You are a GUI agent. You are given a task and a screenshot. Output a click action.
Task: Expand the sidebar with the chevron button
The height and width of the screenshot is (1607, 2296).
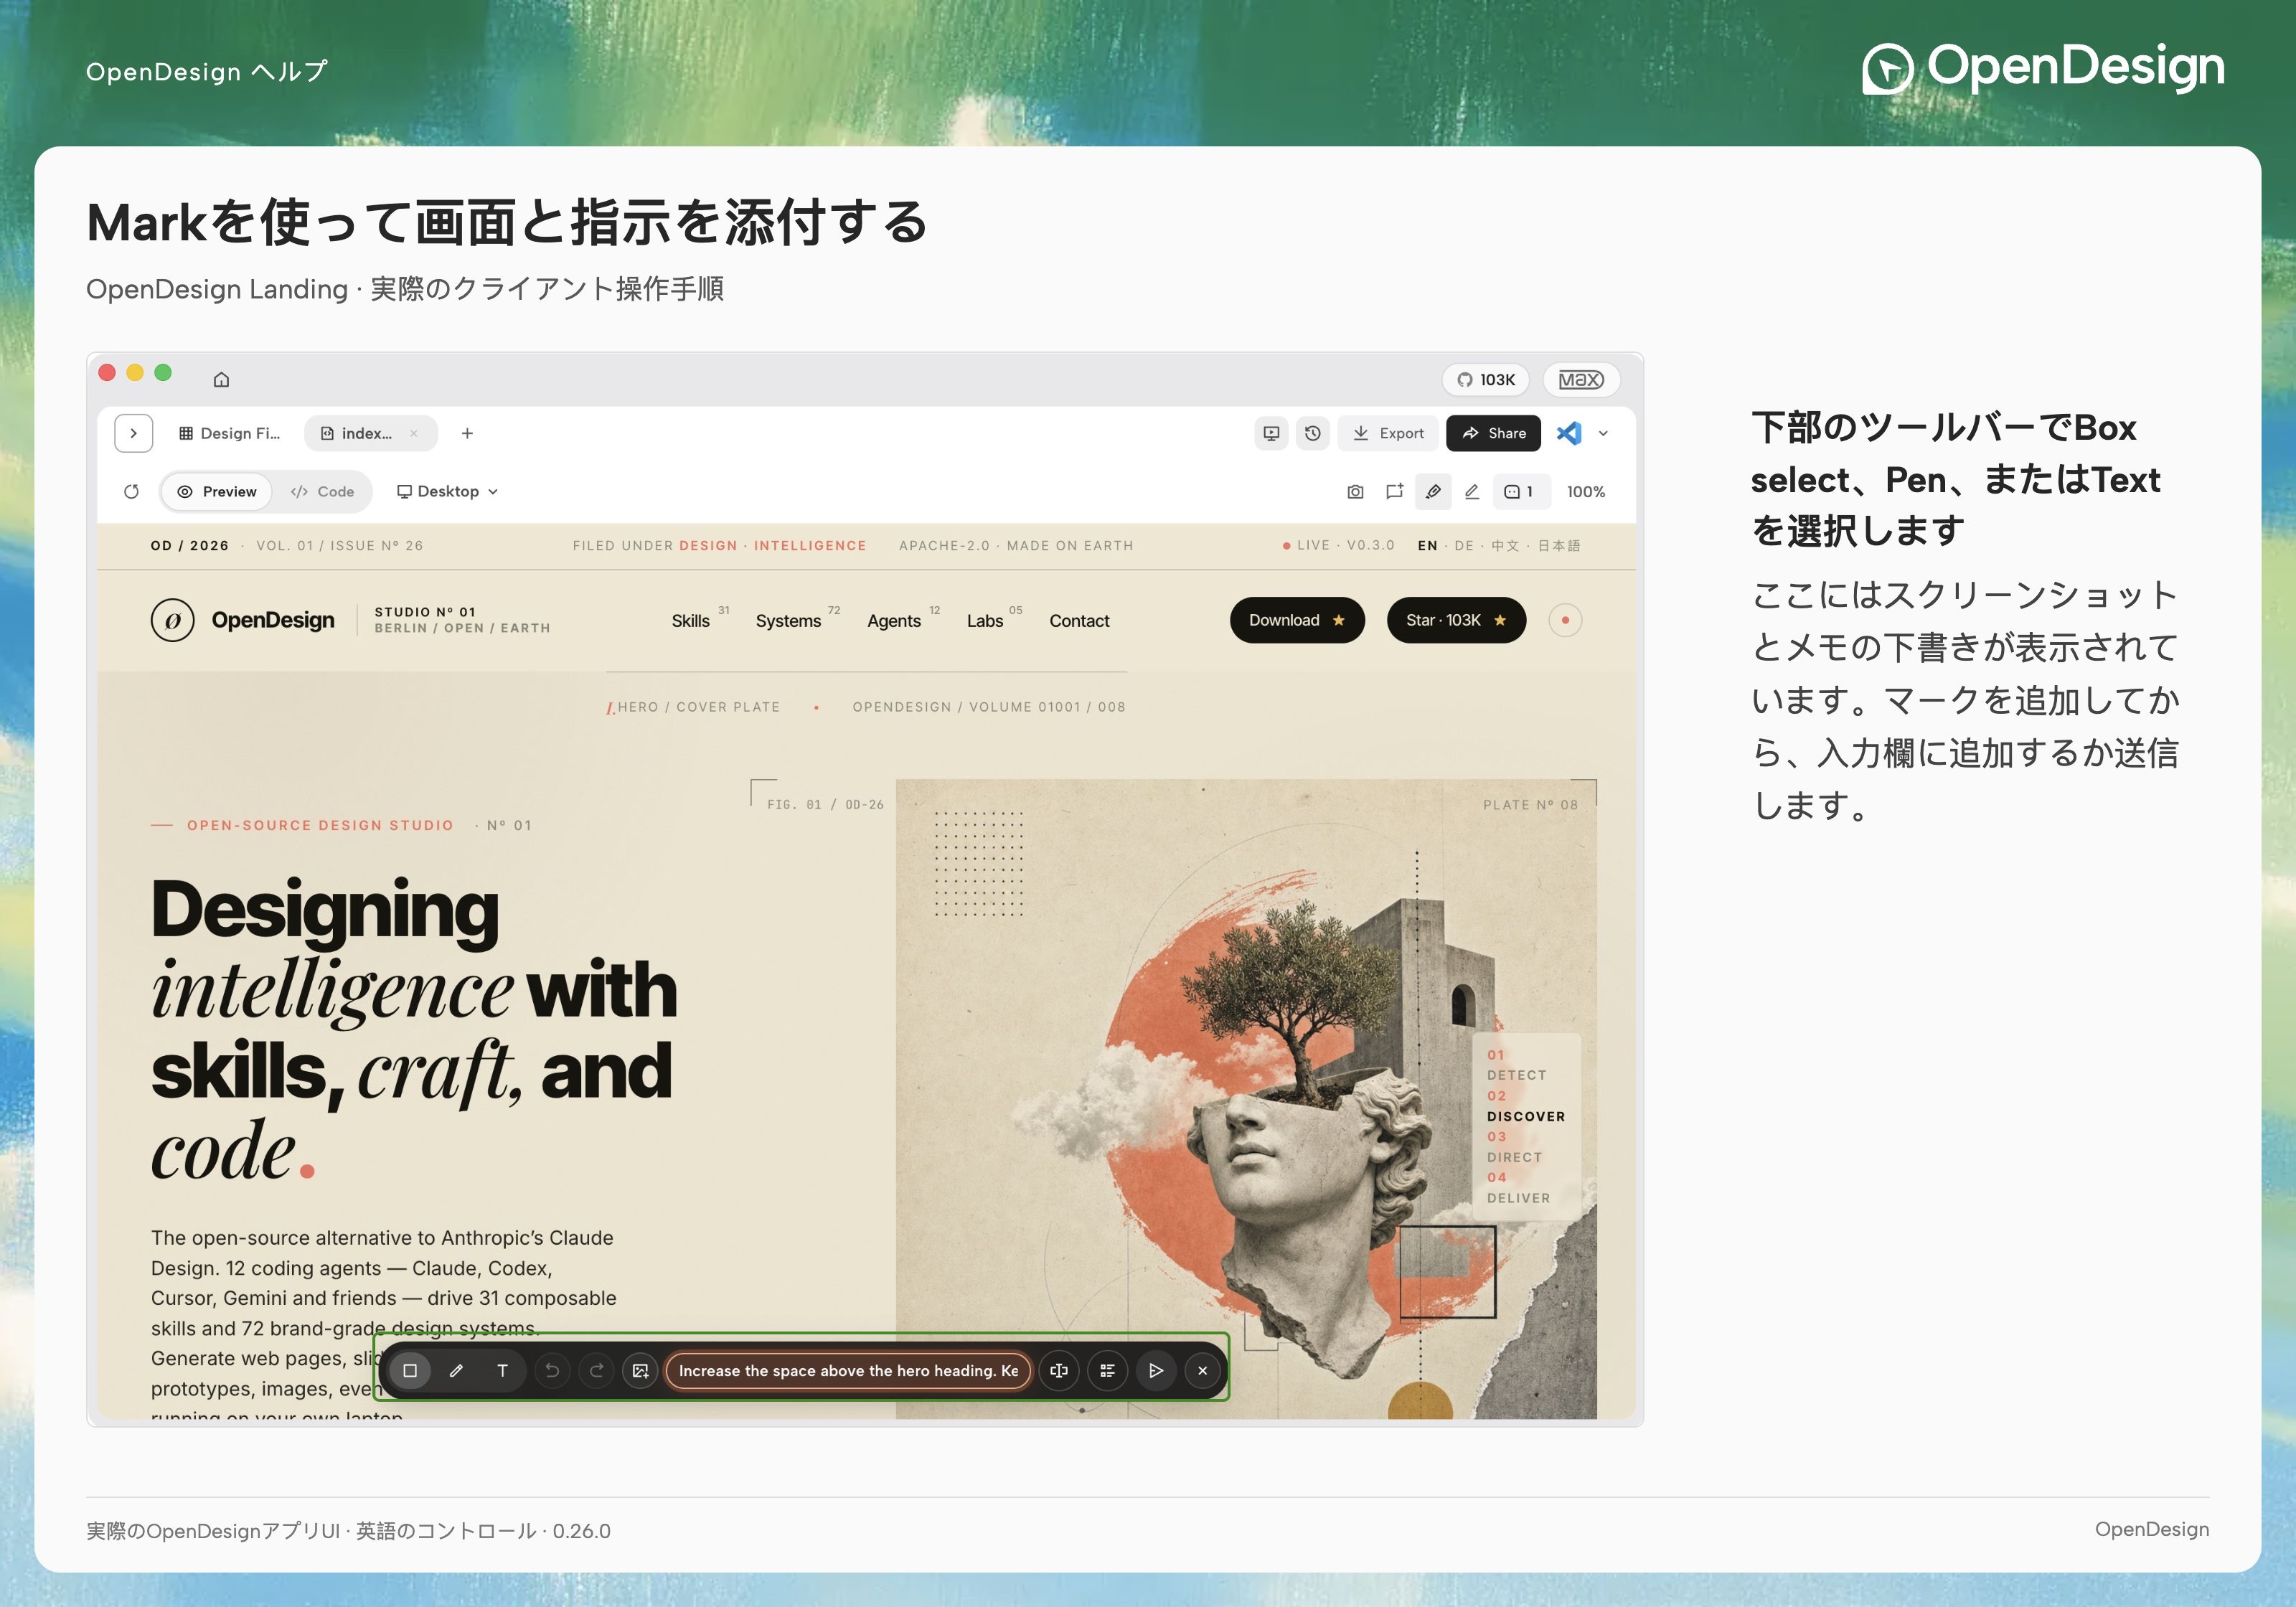[134, 433]
